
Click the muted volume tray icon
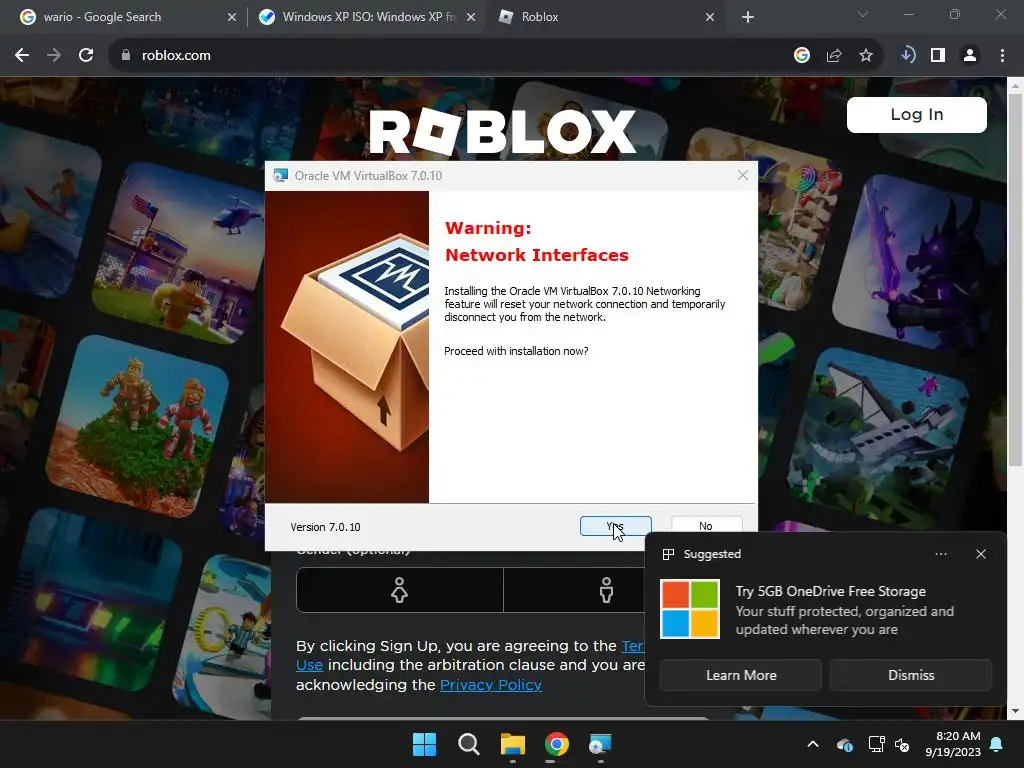pyautogui.click(x=902, y=744)
